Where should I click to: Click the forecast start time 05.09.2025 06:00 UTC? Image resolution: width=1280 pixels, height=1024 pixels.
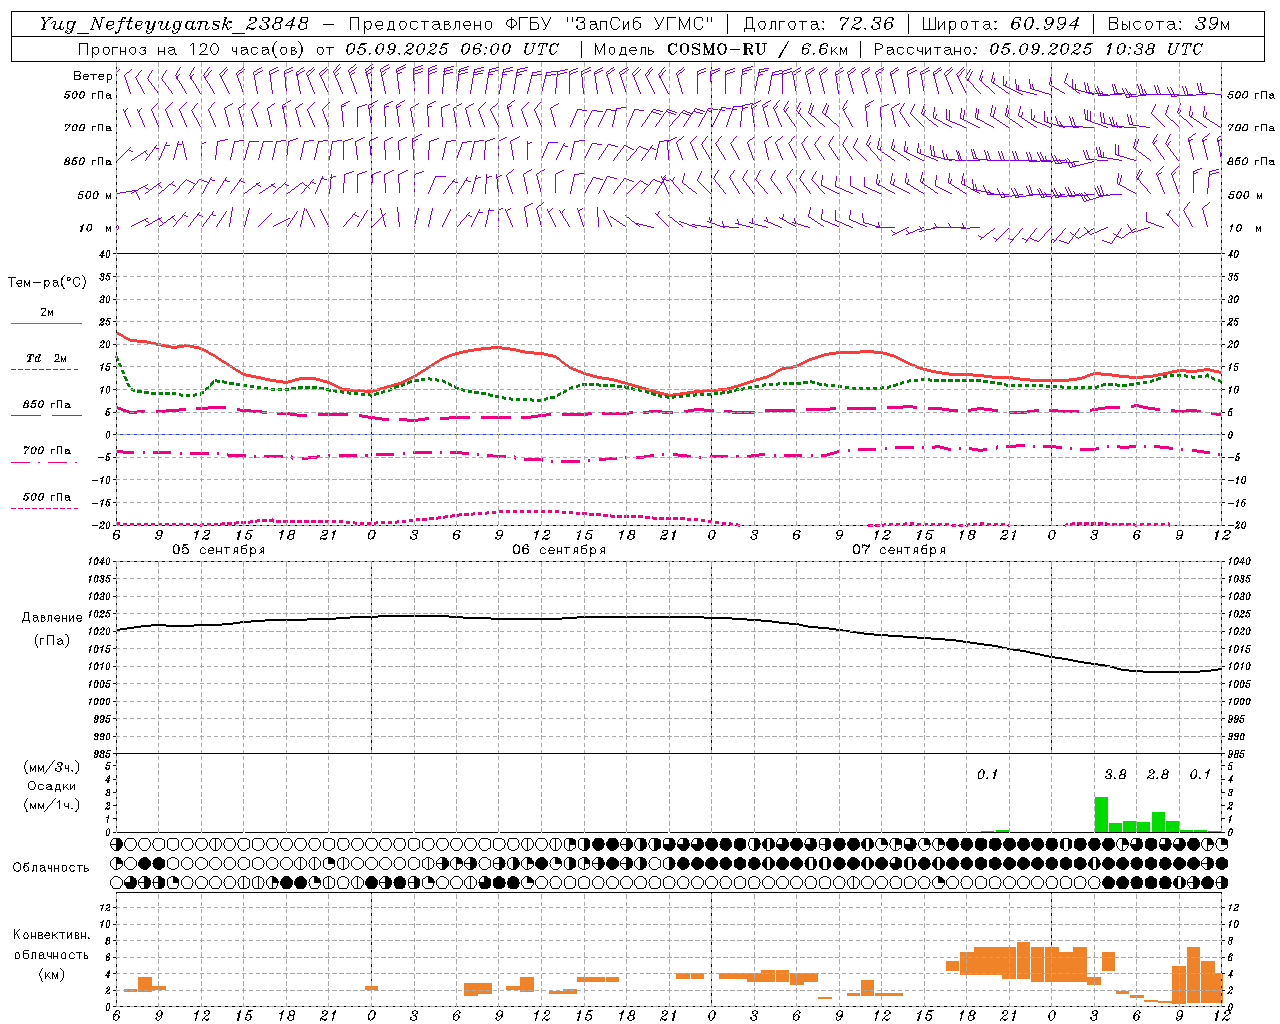(452, 49)
